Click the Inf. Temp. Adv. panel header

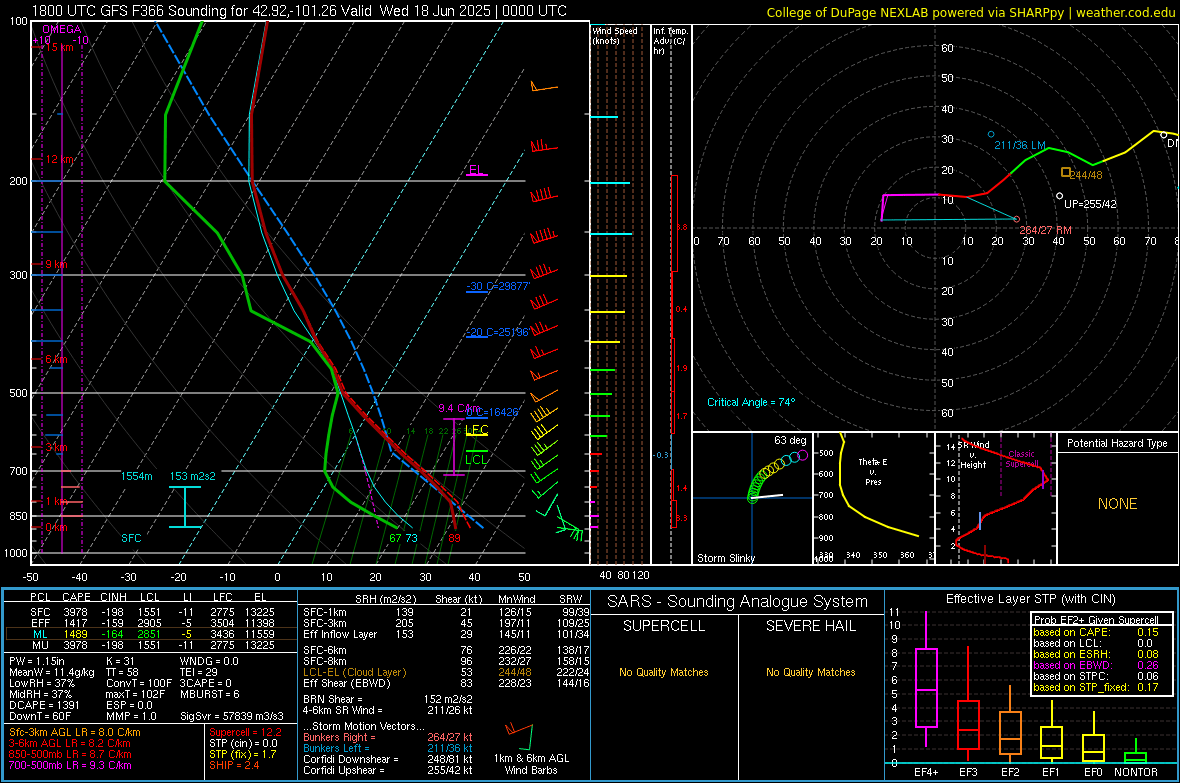click(x=670, y=41)
